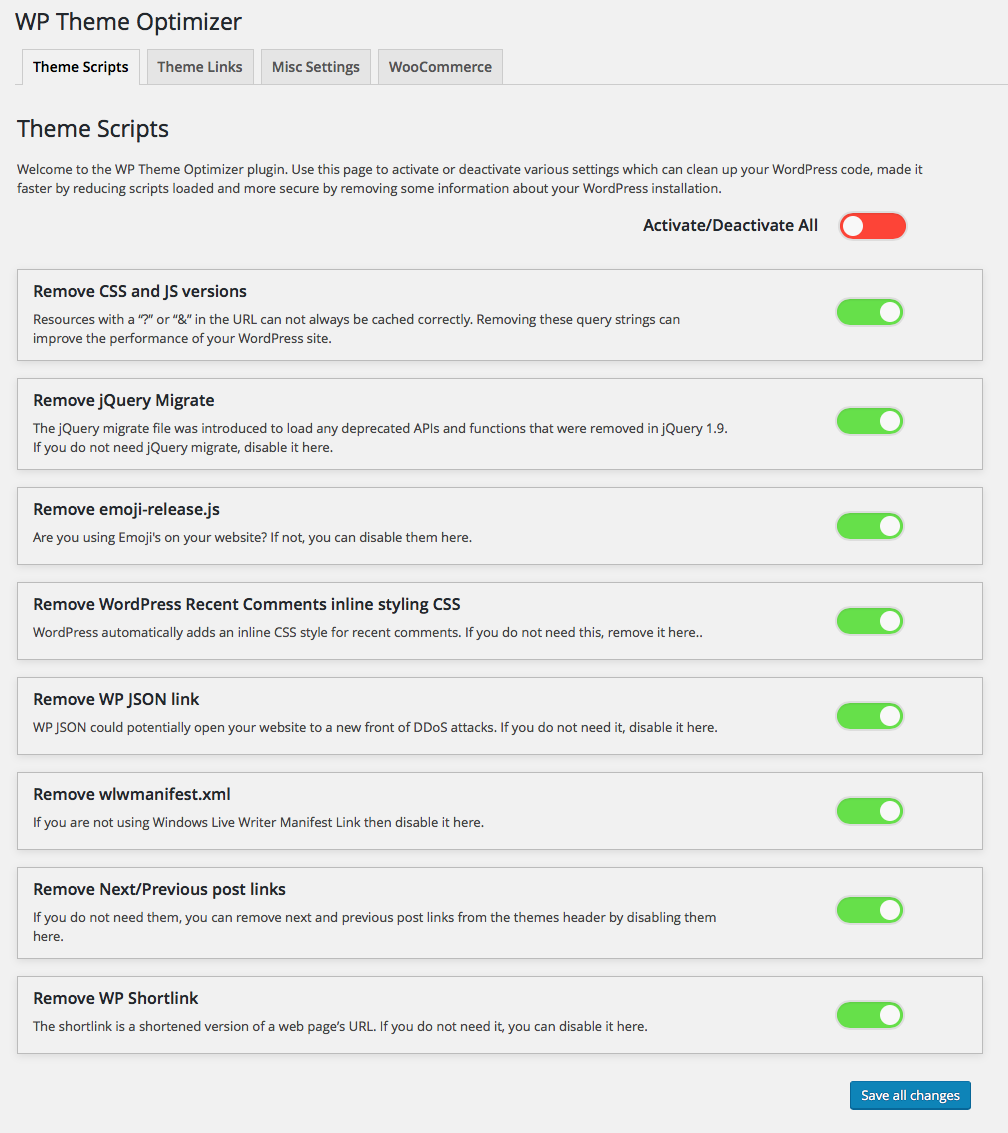1008x1133 pixels.
Task: Select the Theme Scripts tab
Action: pos(81,67)
